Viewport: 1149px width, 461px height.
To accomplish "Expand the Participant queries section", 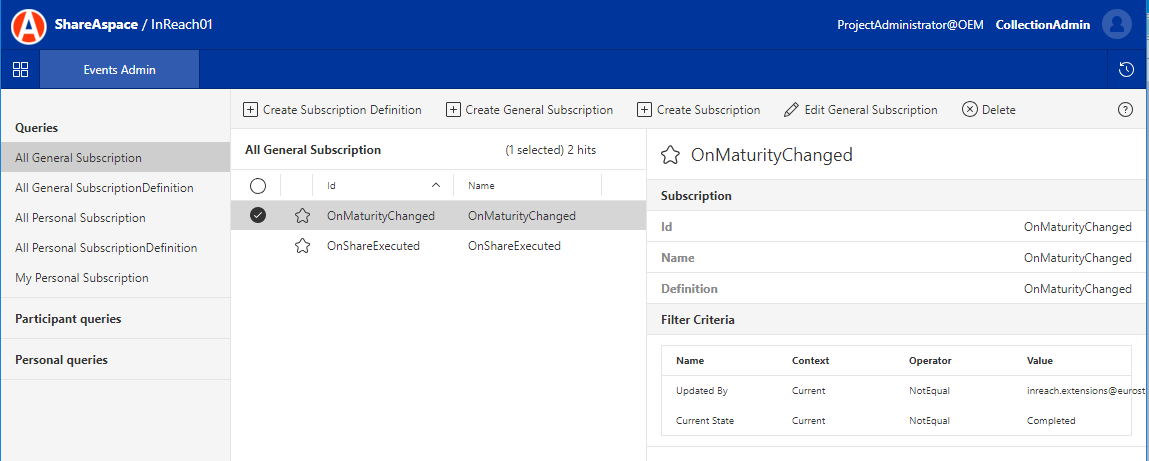I will click(x=68, y=319).
